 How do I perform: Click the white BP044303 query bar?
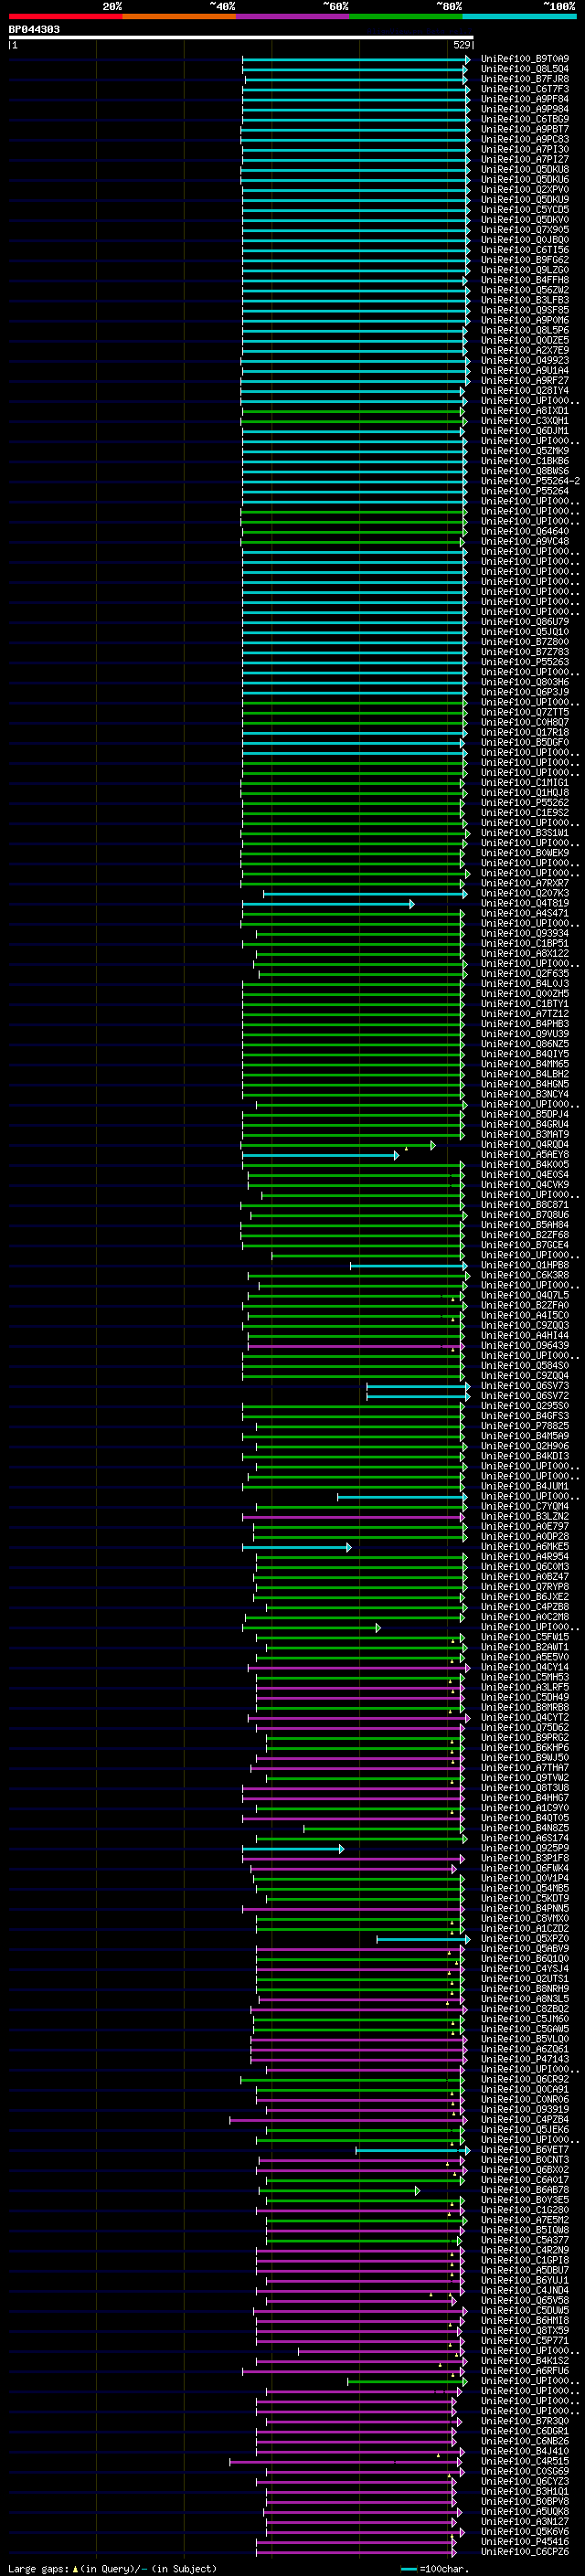pos(241,37)
